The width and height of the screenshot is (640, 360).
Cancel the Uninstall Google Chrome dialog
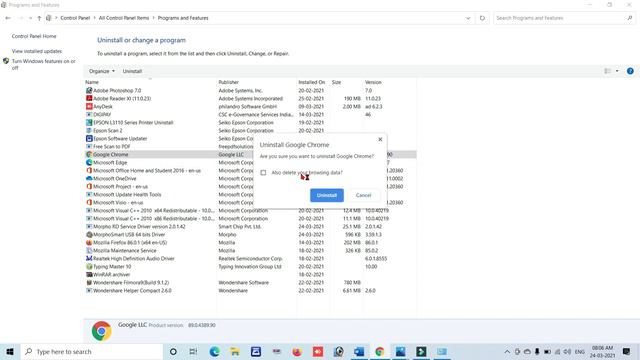(x=363, y=195)
